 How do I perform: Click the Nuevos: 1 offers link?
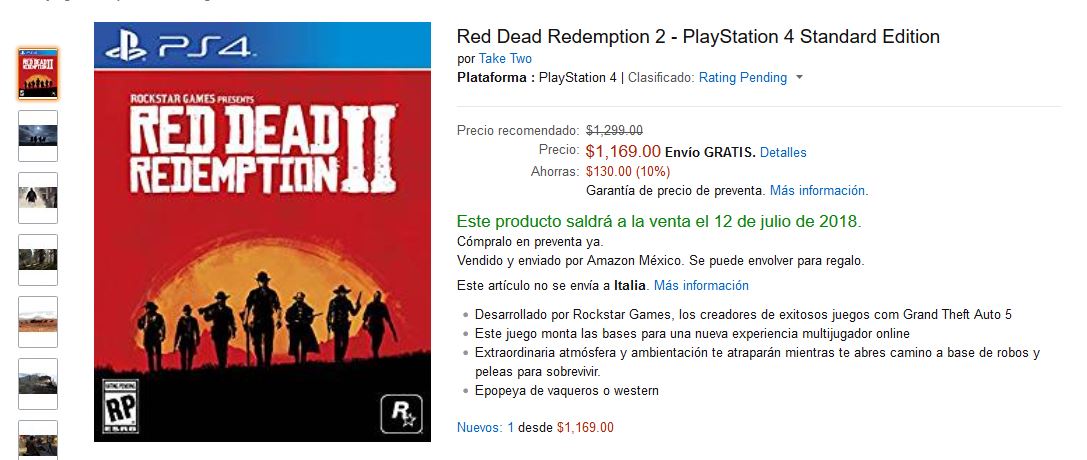485,427
